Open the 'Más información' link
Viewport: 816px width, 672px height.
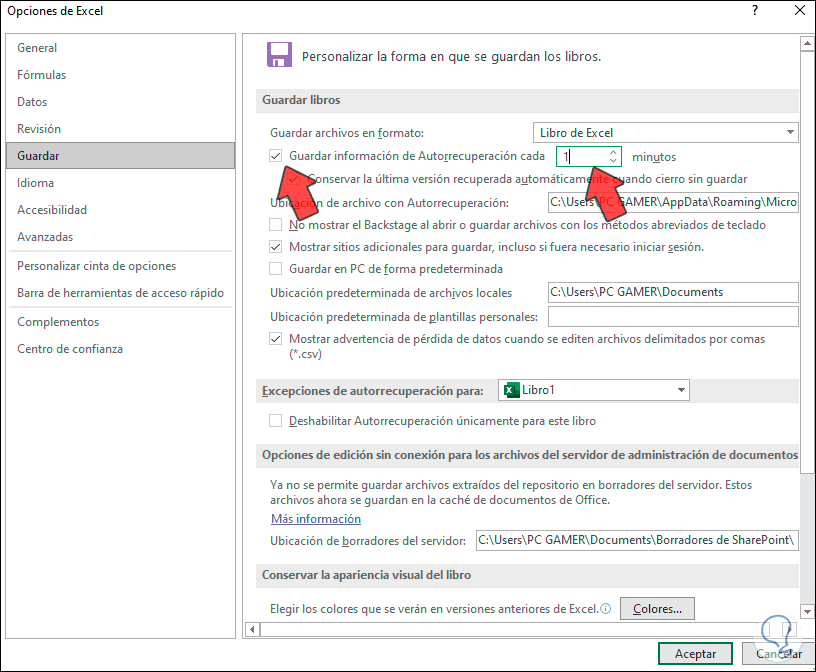tap(315, 518)
